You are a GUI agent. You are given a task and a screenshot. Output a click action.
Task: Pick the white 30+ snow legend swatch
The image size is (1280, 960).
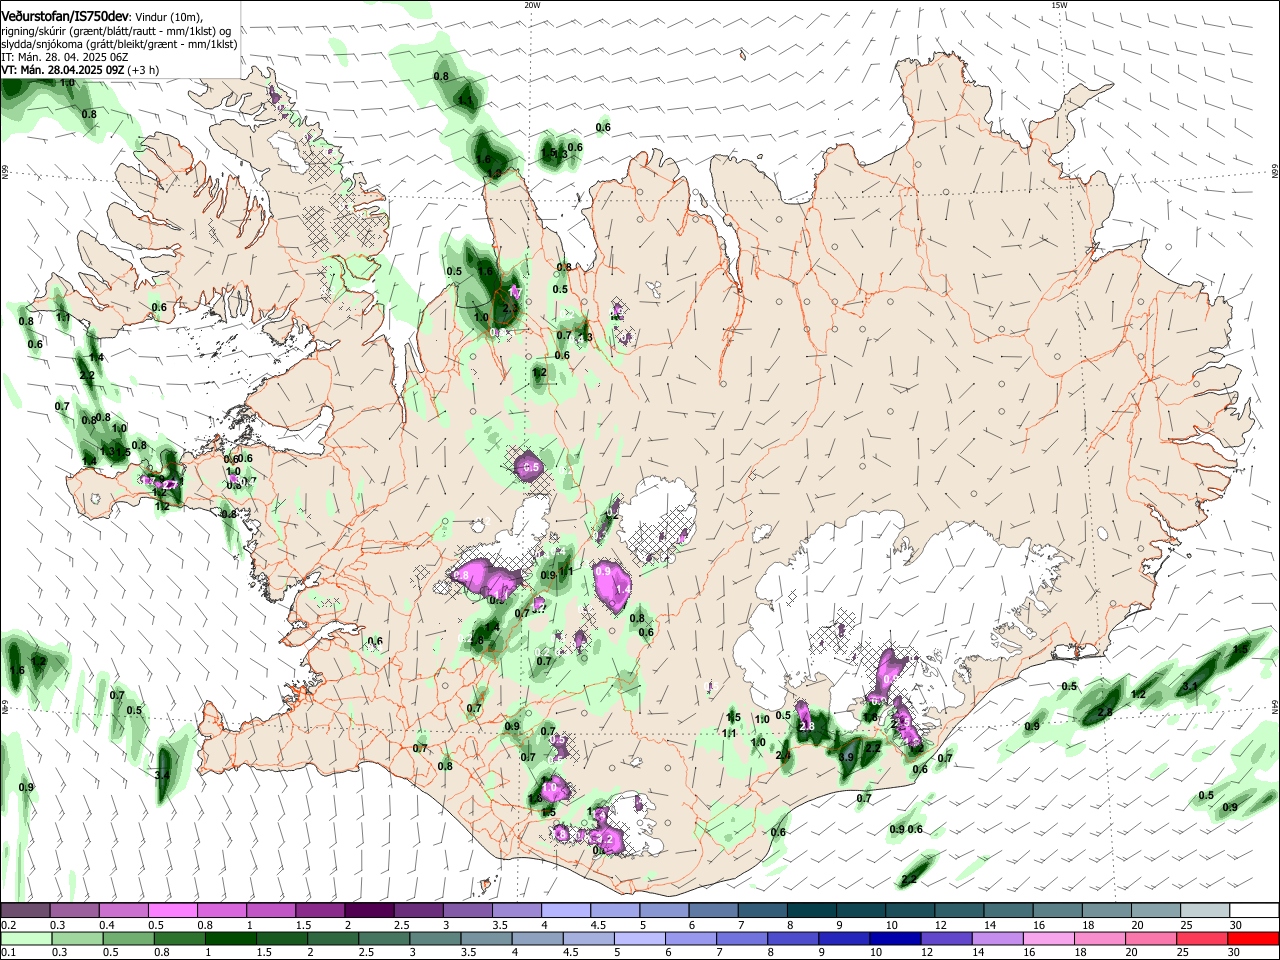(1254, 911)
